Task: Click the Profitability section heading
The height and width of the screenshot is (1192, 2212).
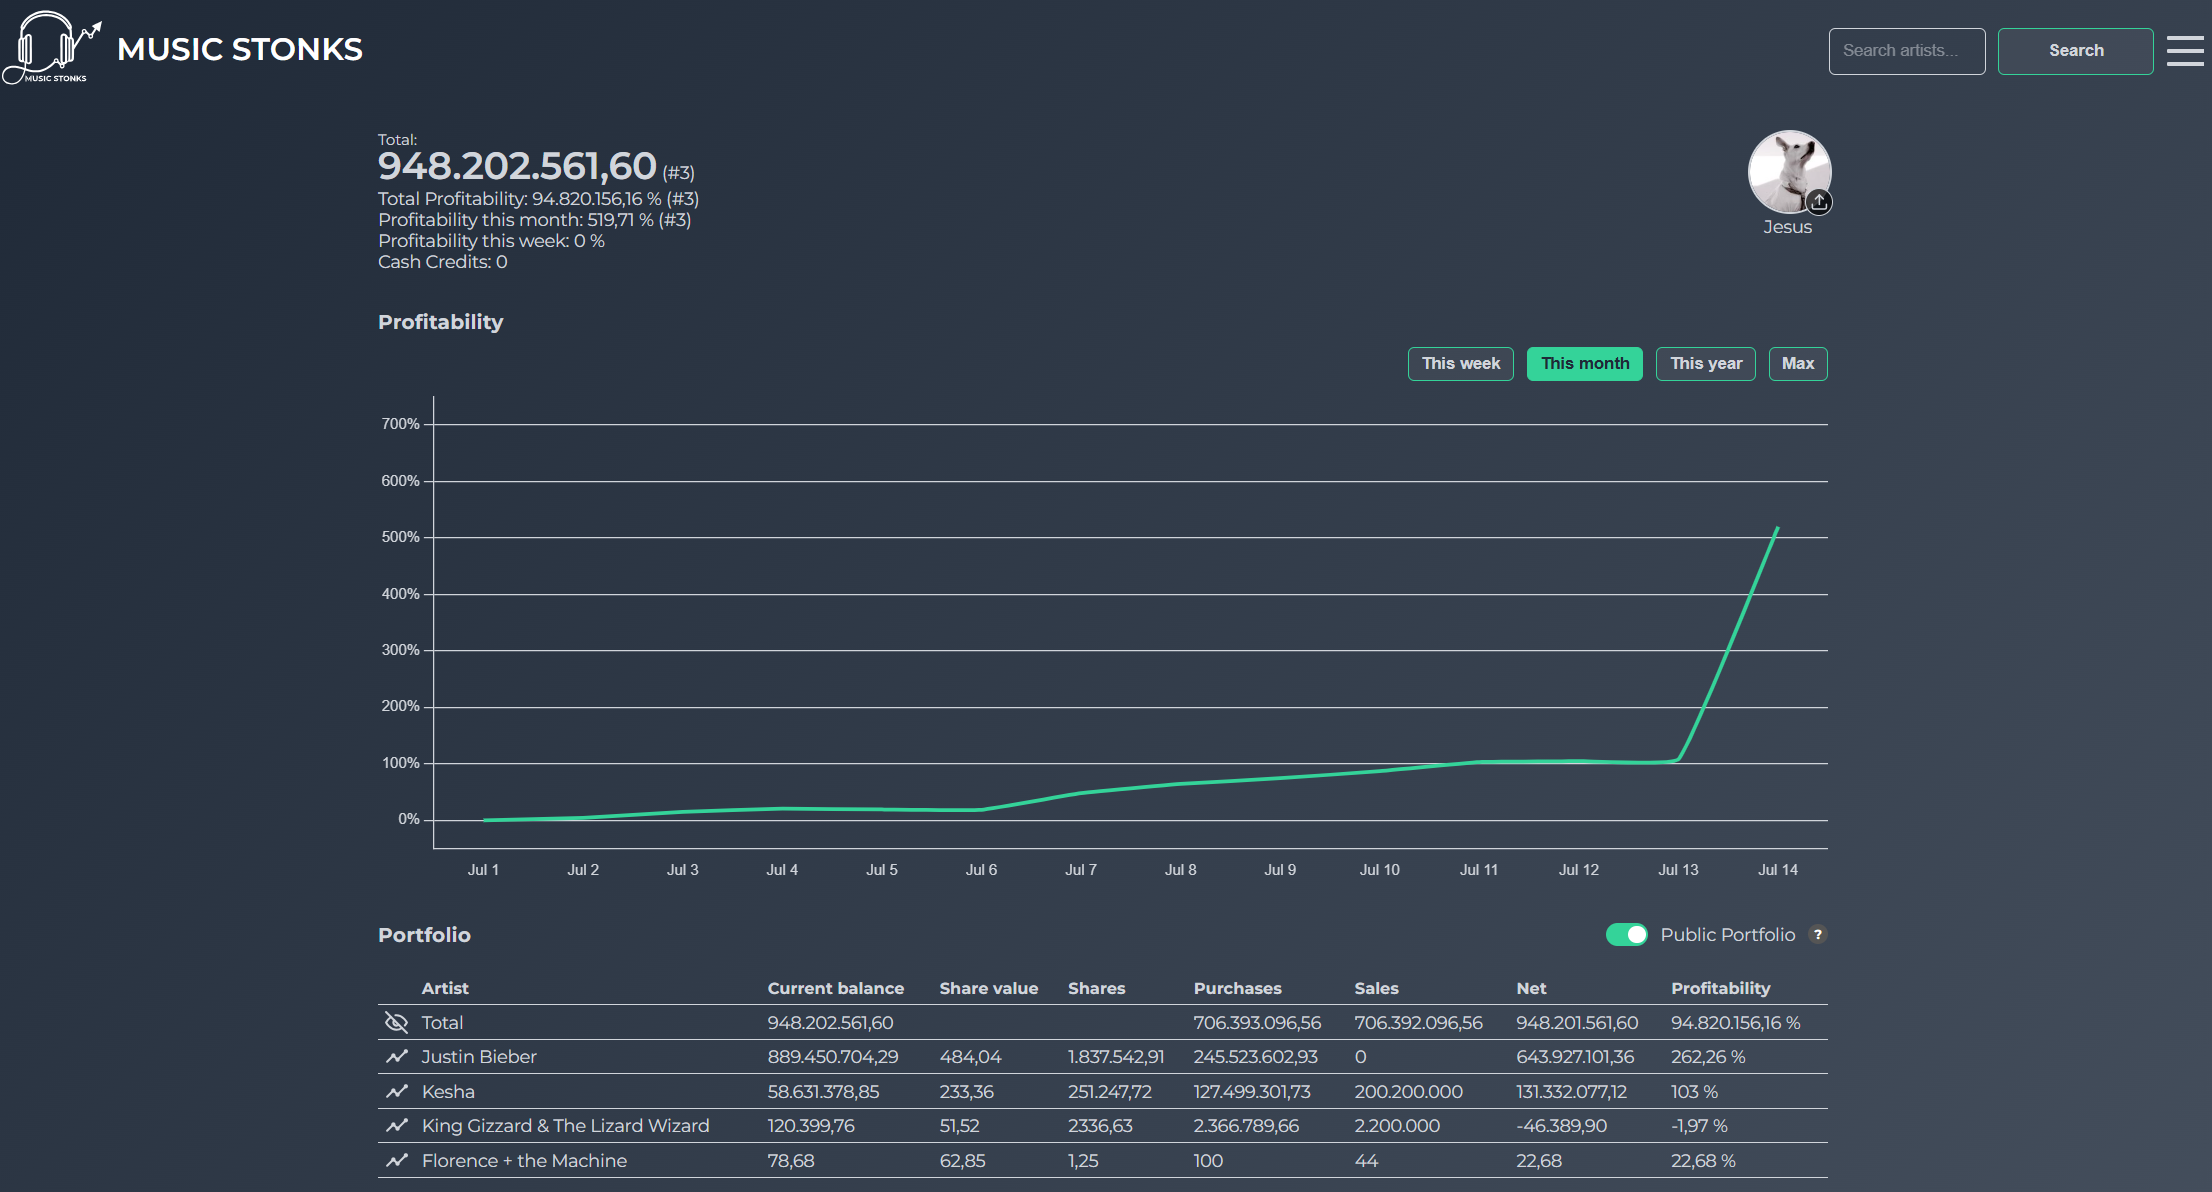Action: pyautogui.click(x=440, y=322)
